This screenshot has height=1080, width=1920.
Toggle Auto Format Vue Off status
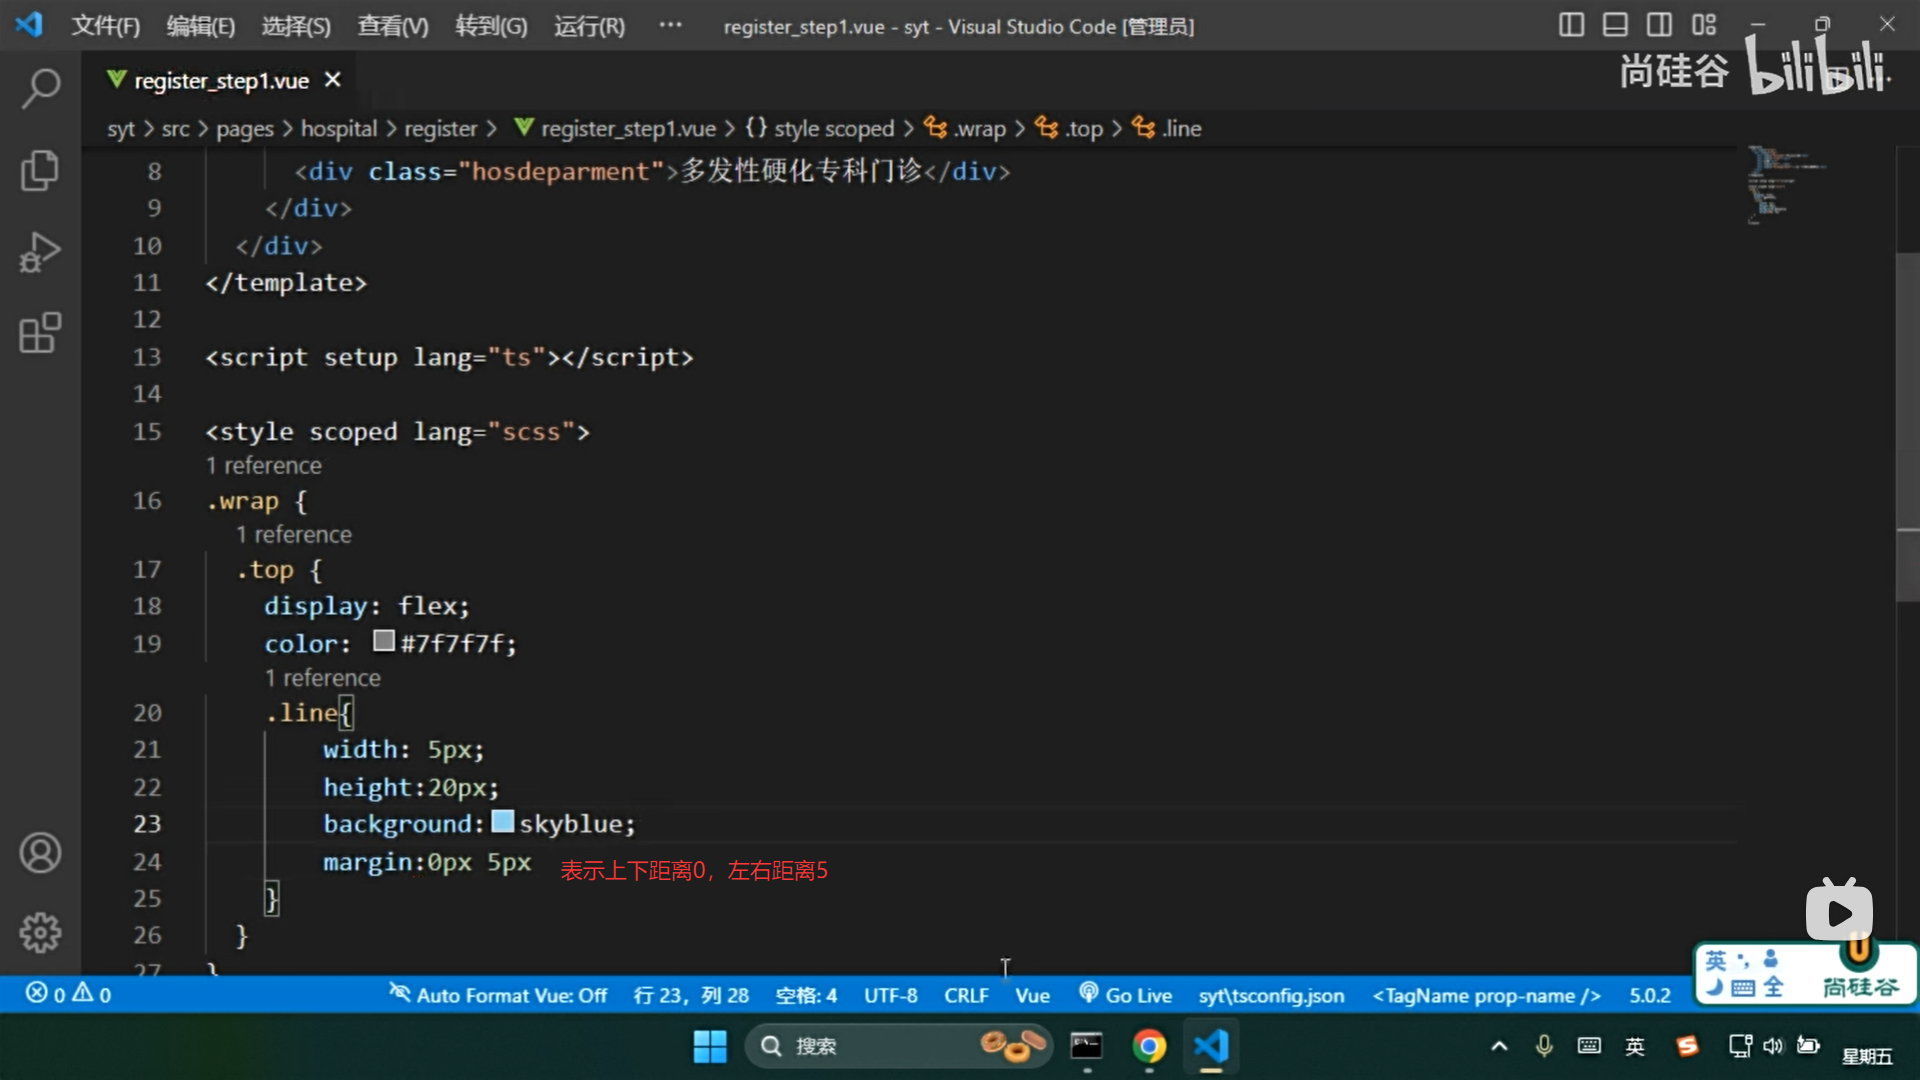pos(498,995)
